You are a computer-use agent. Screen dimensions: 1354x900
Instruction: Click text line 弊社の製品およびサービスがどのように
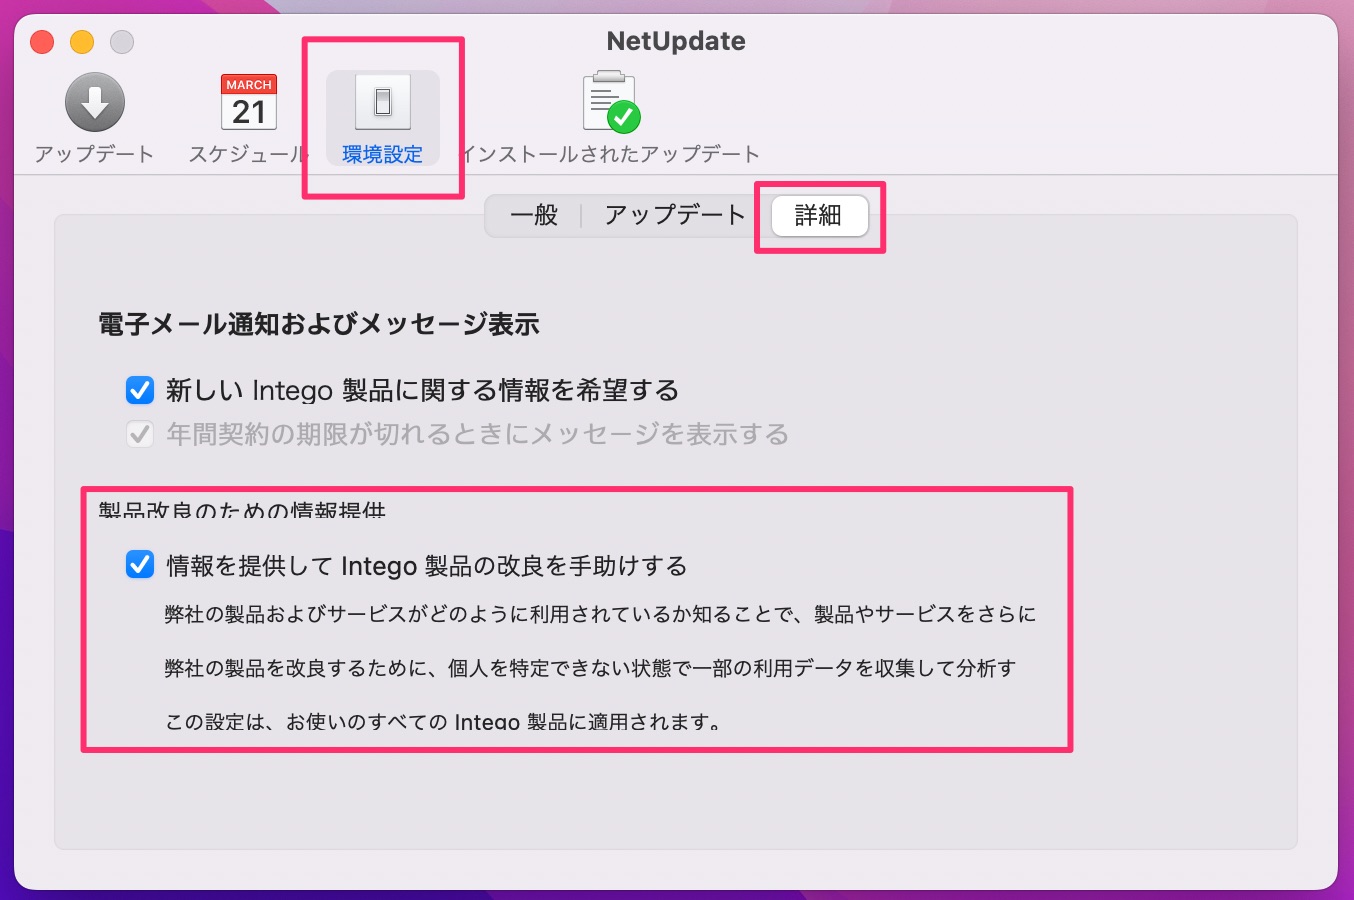coord(600,614)
